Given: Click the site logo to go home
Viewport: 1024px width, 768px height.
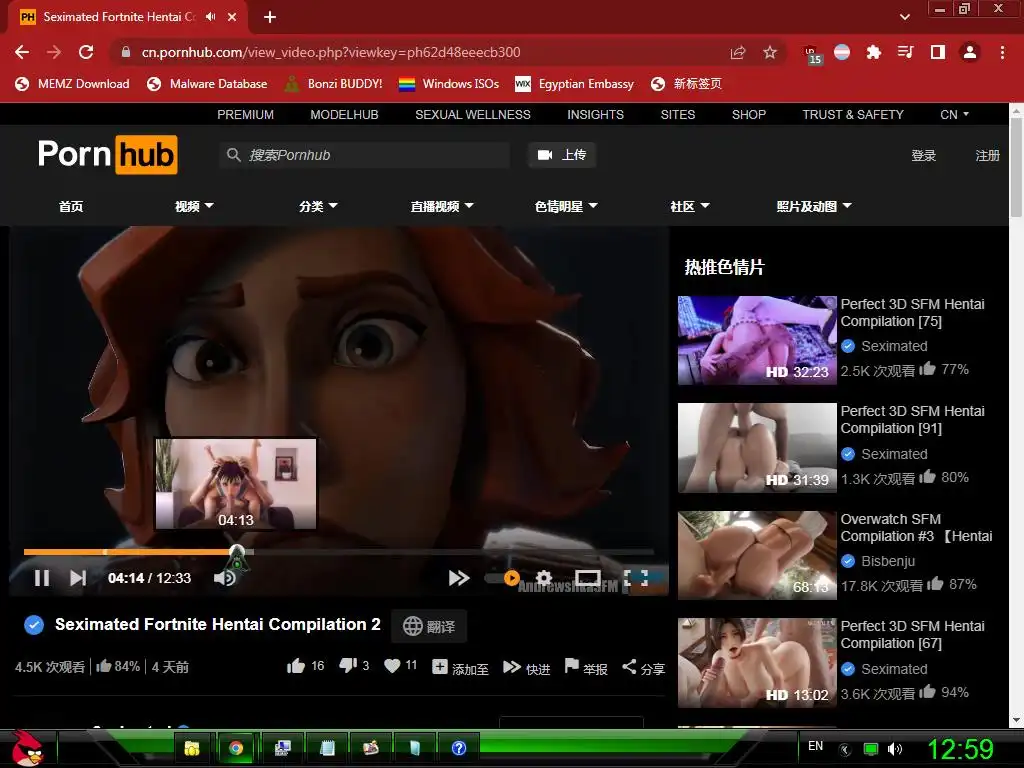Looking at the screenshot, I should click(108, 155).
